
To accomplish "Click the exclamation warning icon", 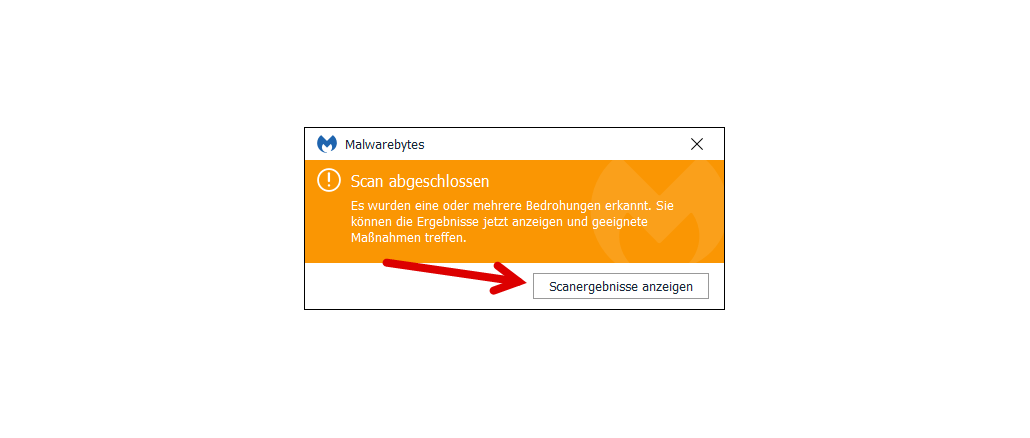I will [x=328, y=180].
